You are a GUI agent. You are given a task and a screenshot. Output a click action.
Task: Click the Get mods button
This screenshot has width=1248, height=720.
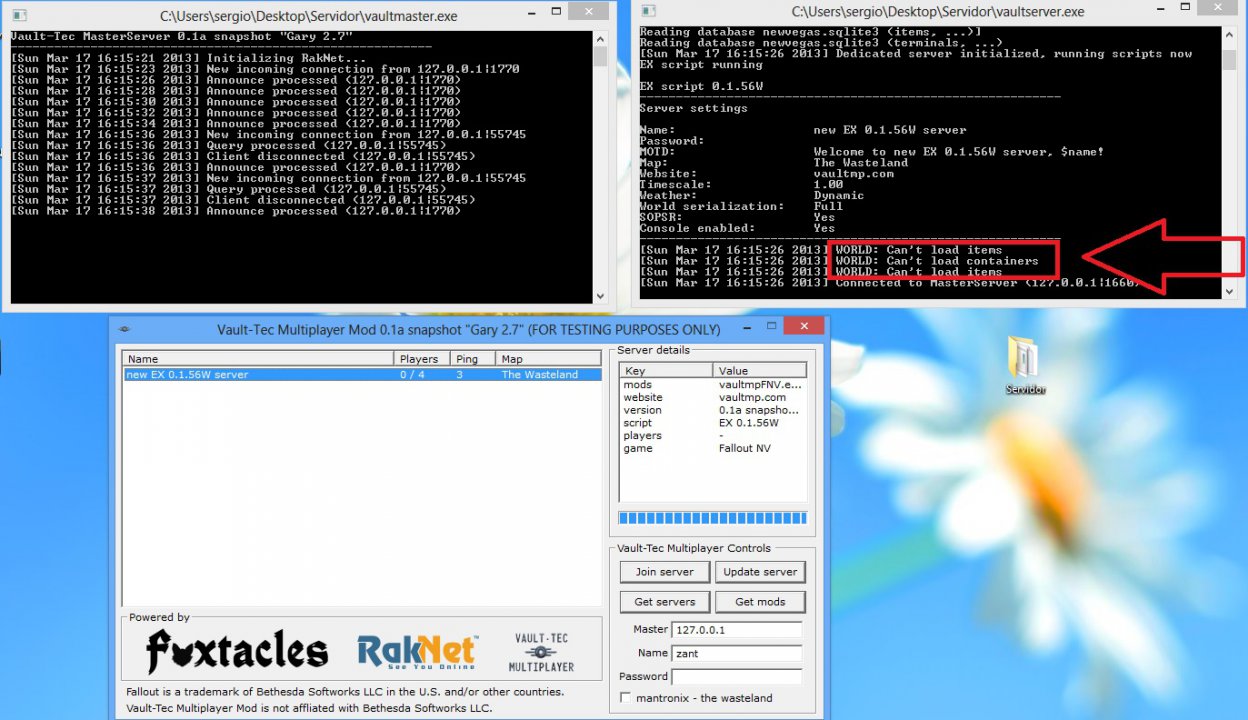pyautogui.click(x=760, y=602)
